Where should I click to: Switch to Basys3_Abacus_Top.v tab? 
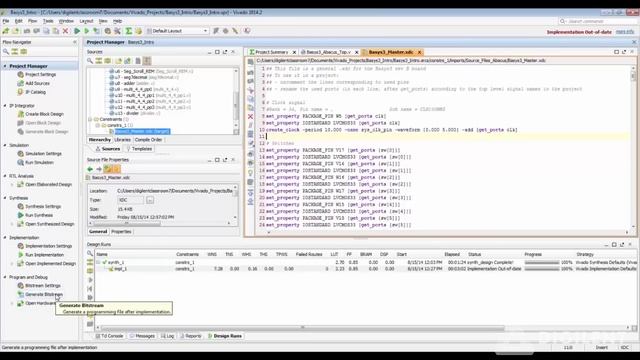tap(329, 52)
